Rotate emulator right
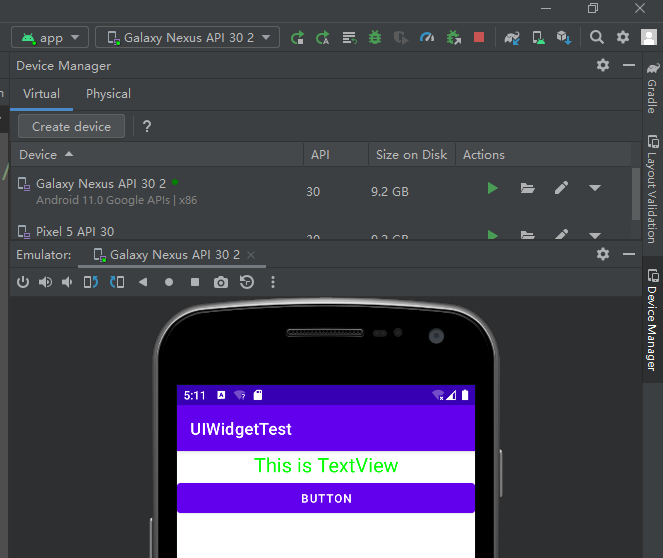663x558 pixels. click(117, 282)
